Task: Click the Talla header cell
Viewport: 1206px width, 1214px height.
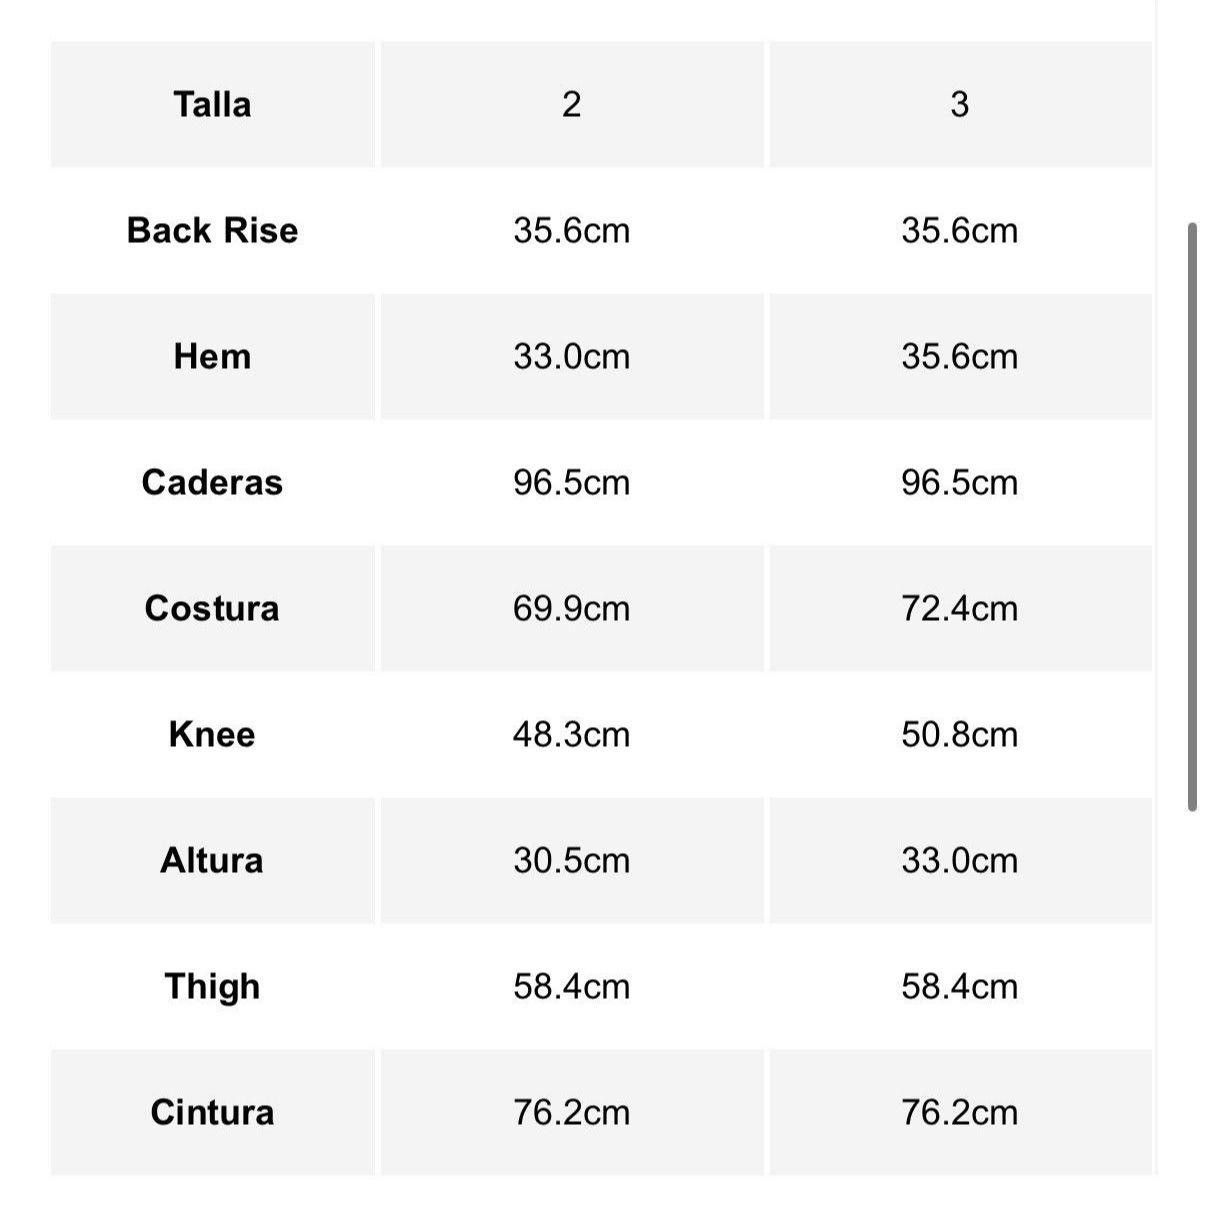Action: tap(212, 104)
